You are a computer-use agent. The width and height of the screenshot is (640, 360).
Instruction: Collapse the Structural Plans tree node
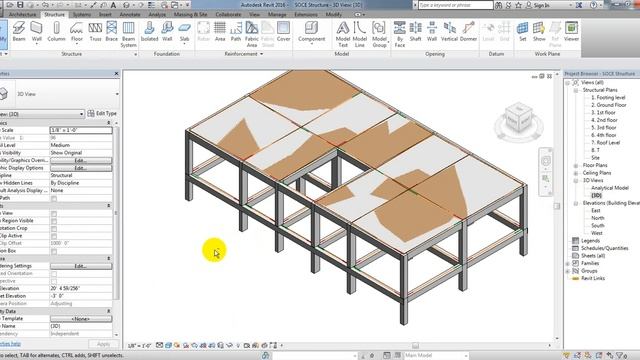coord(576,90)
